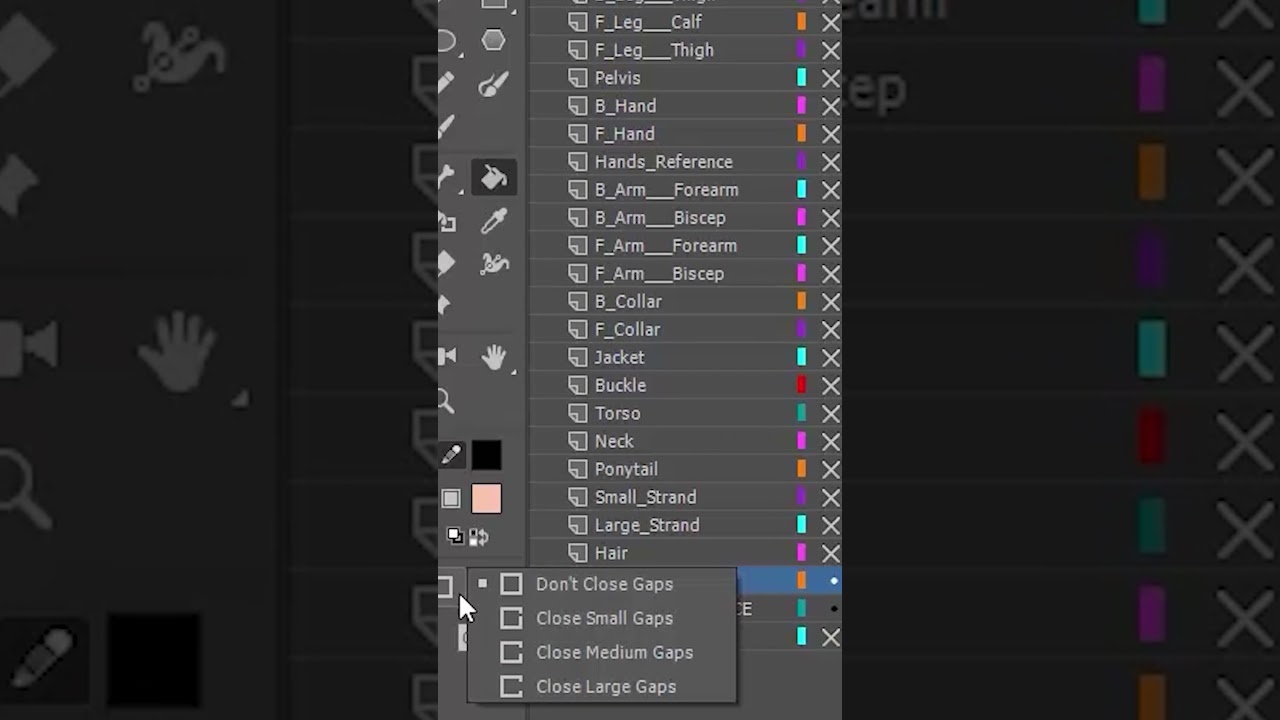Select the Ponytail layer name
The image size is (1280, 720).
tap(626, 469)
